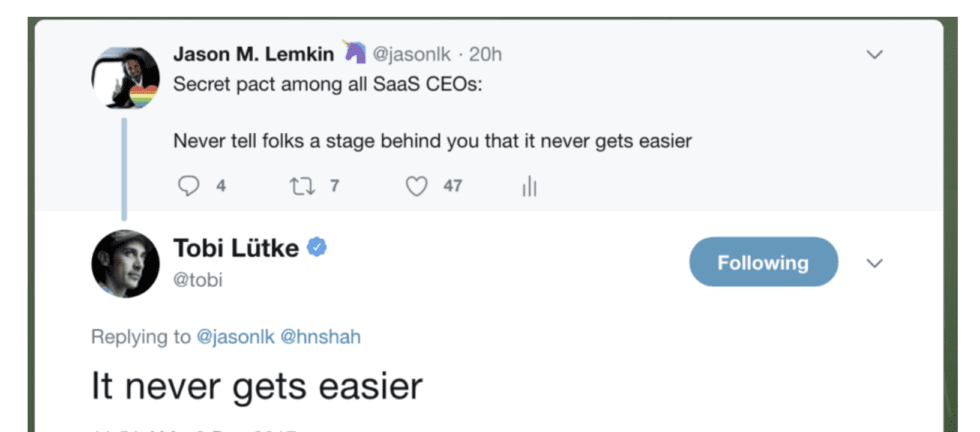
Task: Click the @jasonlk handle beside Jason's name
Action: coord(410,54)
